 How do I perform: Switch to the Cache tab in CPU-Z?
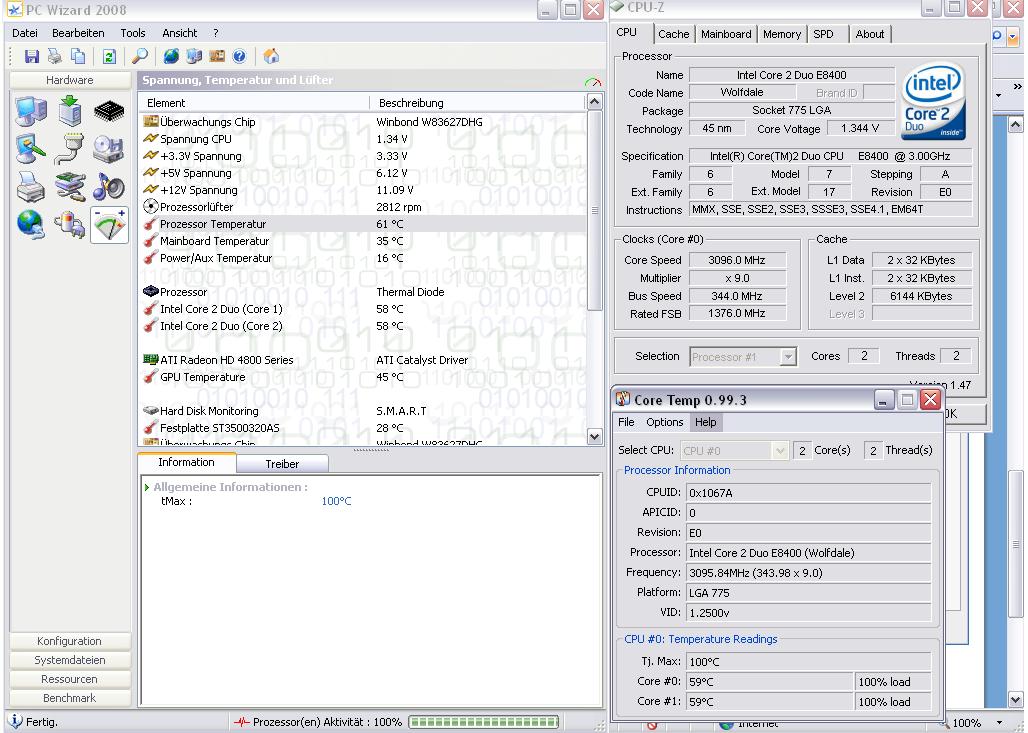pos(673,34)
